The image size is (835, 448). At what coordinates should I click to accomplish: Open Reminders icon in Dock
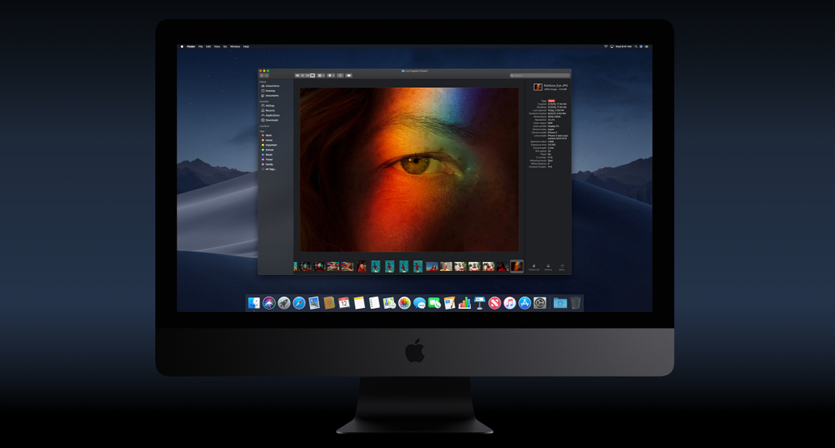click(x=374, y=303)
